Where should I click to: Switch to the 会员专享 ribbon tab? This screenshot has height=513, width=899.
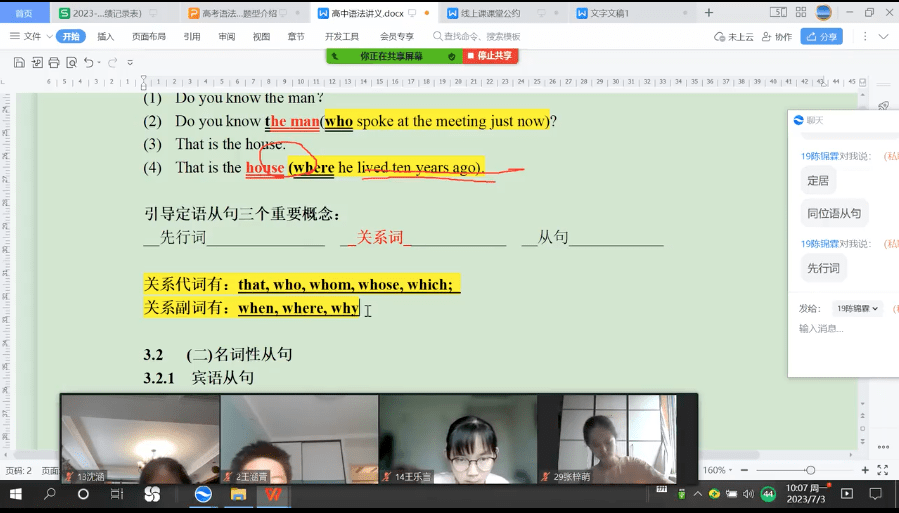point(397,36)
